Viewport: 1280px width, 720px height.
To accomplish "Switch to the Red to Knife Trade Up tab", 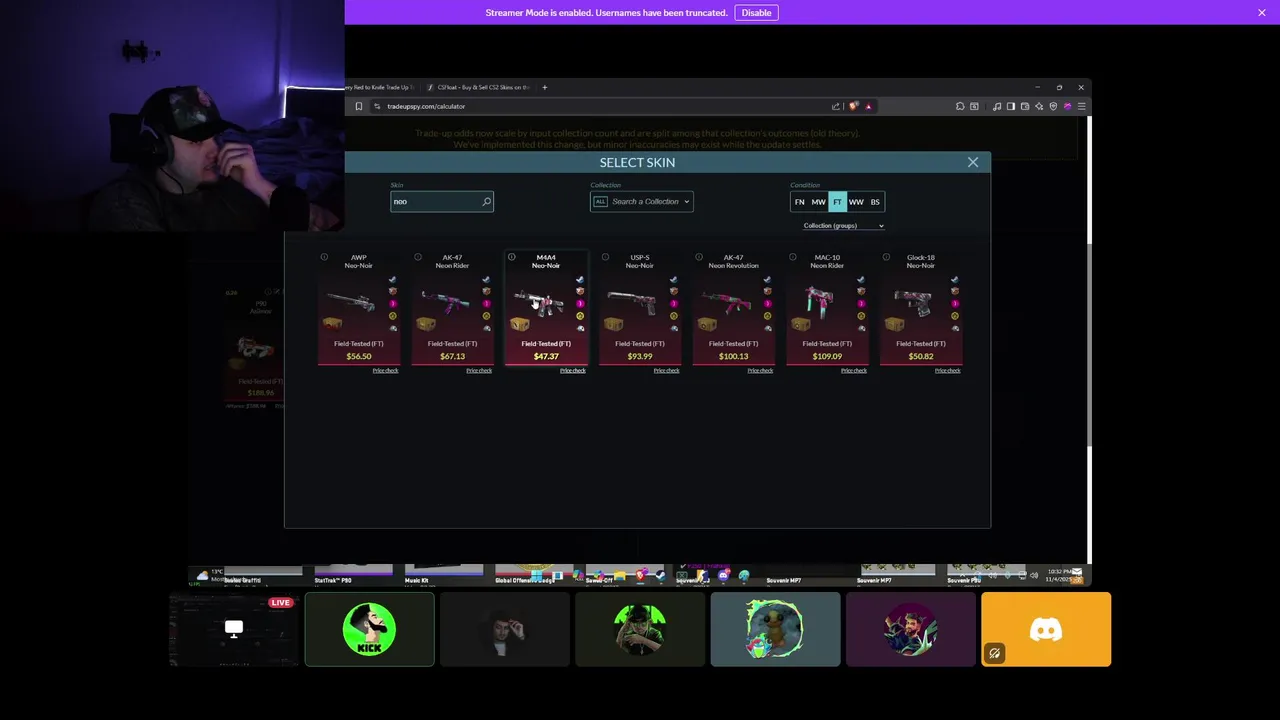I will [380, 87].
